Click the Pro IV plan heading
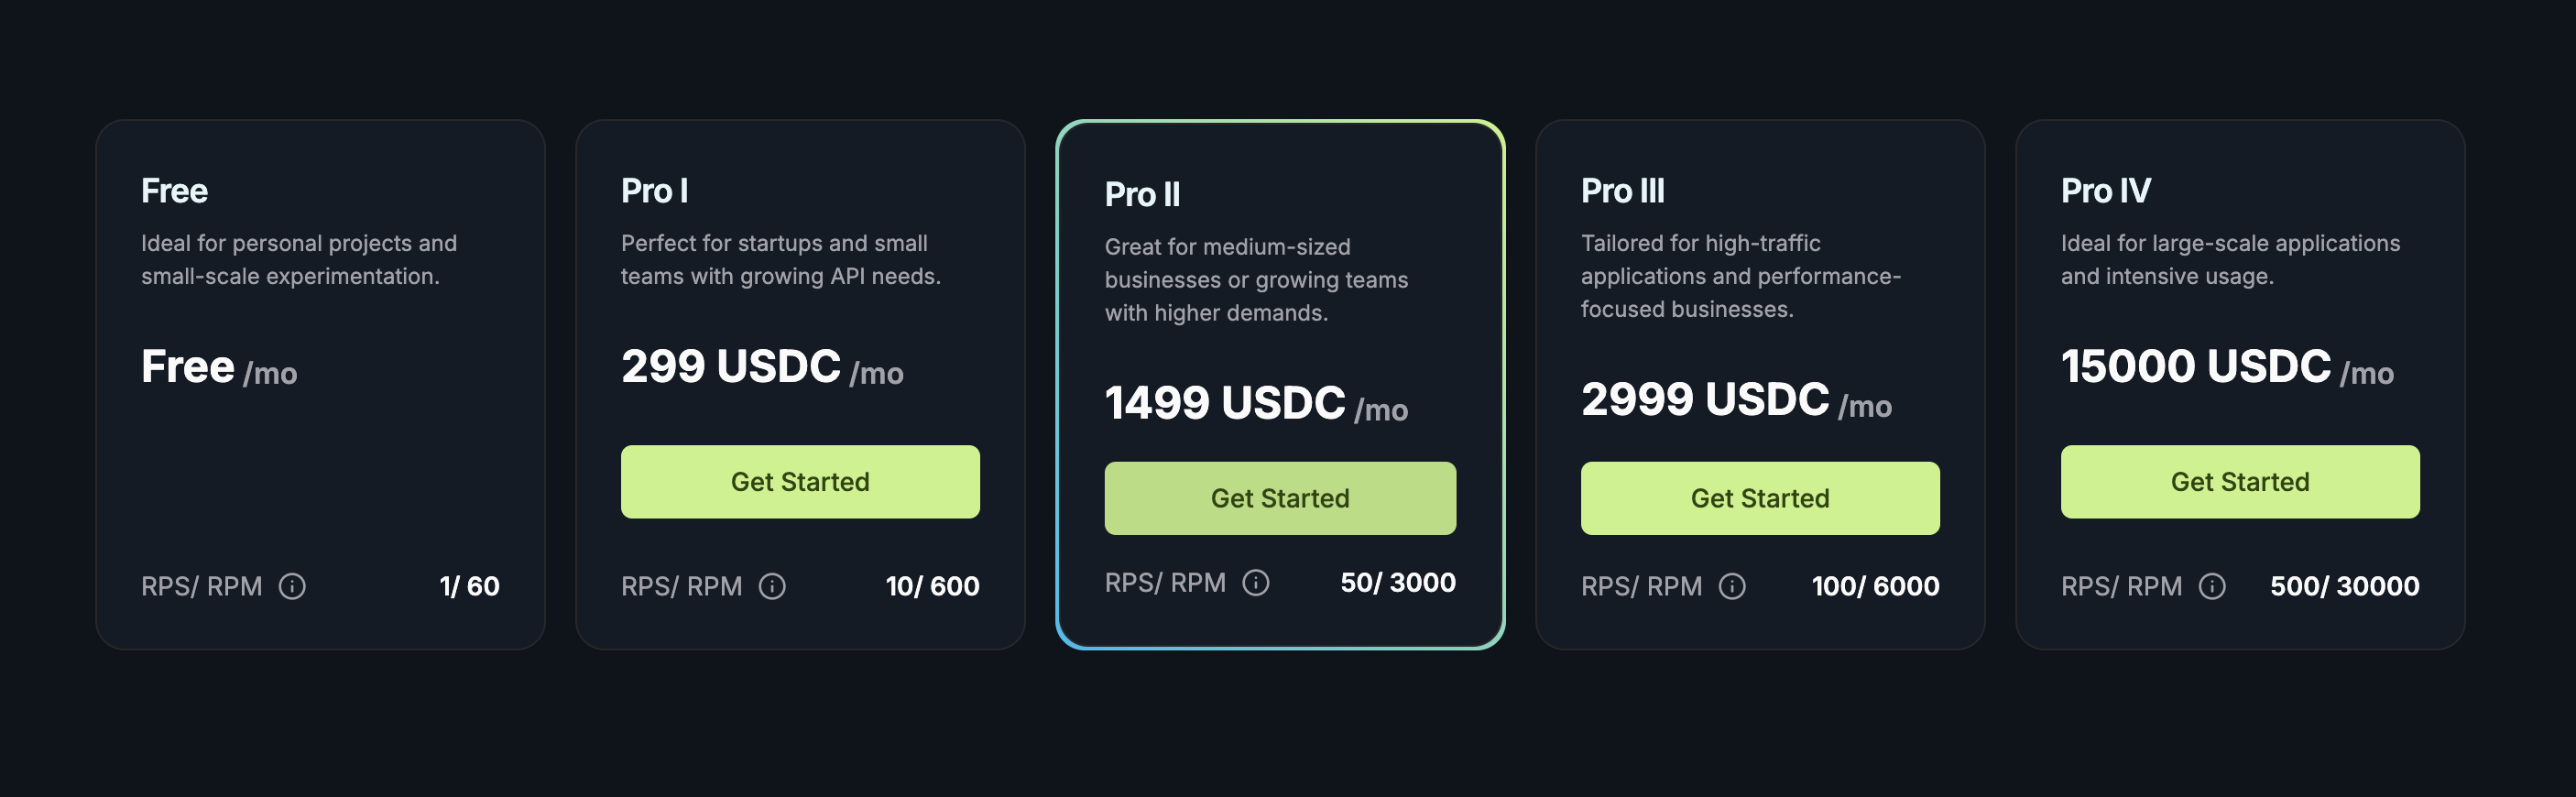Screen dimensions: 2576x797 point(2105,190)
